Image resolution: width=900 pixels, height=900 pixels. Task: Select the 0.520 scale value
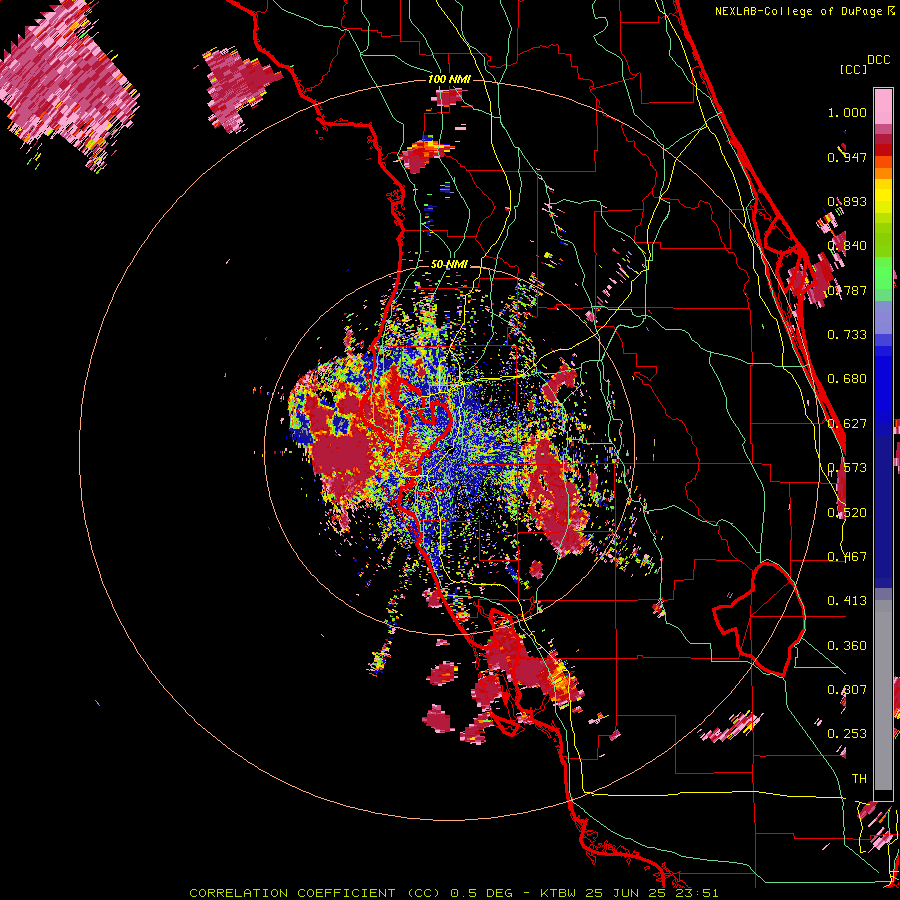[847, 513]
